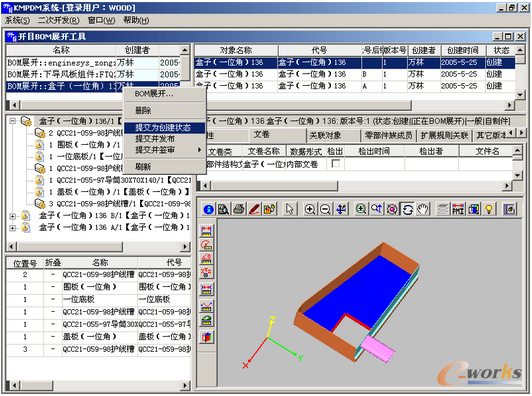
Task: Click the blue info icon in viewer toolbar
Action: 209,209
